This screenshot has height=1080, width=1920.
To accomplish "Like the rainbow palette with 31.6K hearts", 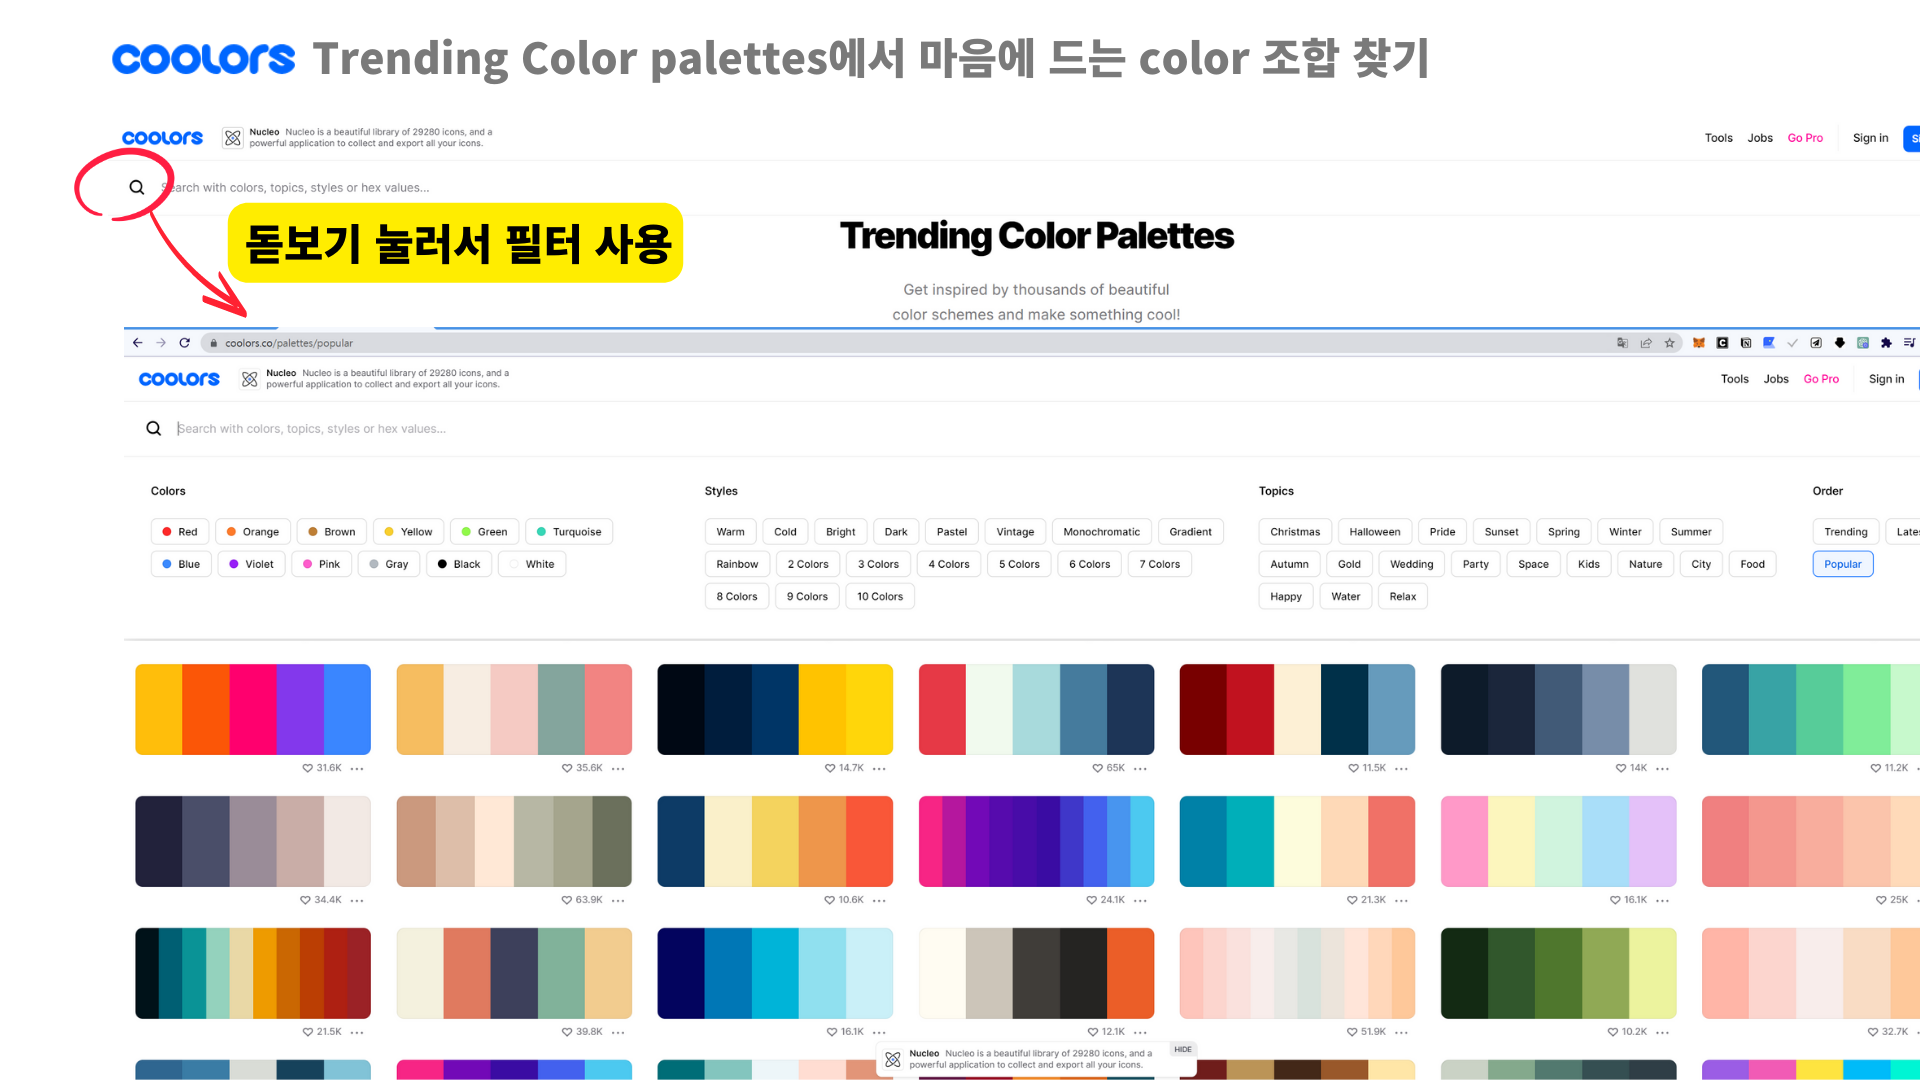I will [x=307, y=768].
